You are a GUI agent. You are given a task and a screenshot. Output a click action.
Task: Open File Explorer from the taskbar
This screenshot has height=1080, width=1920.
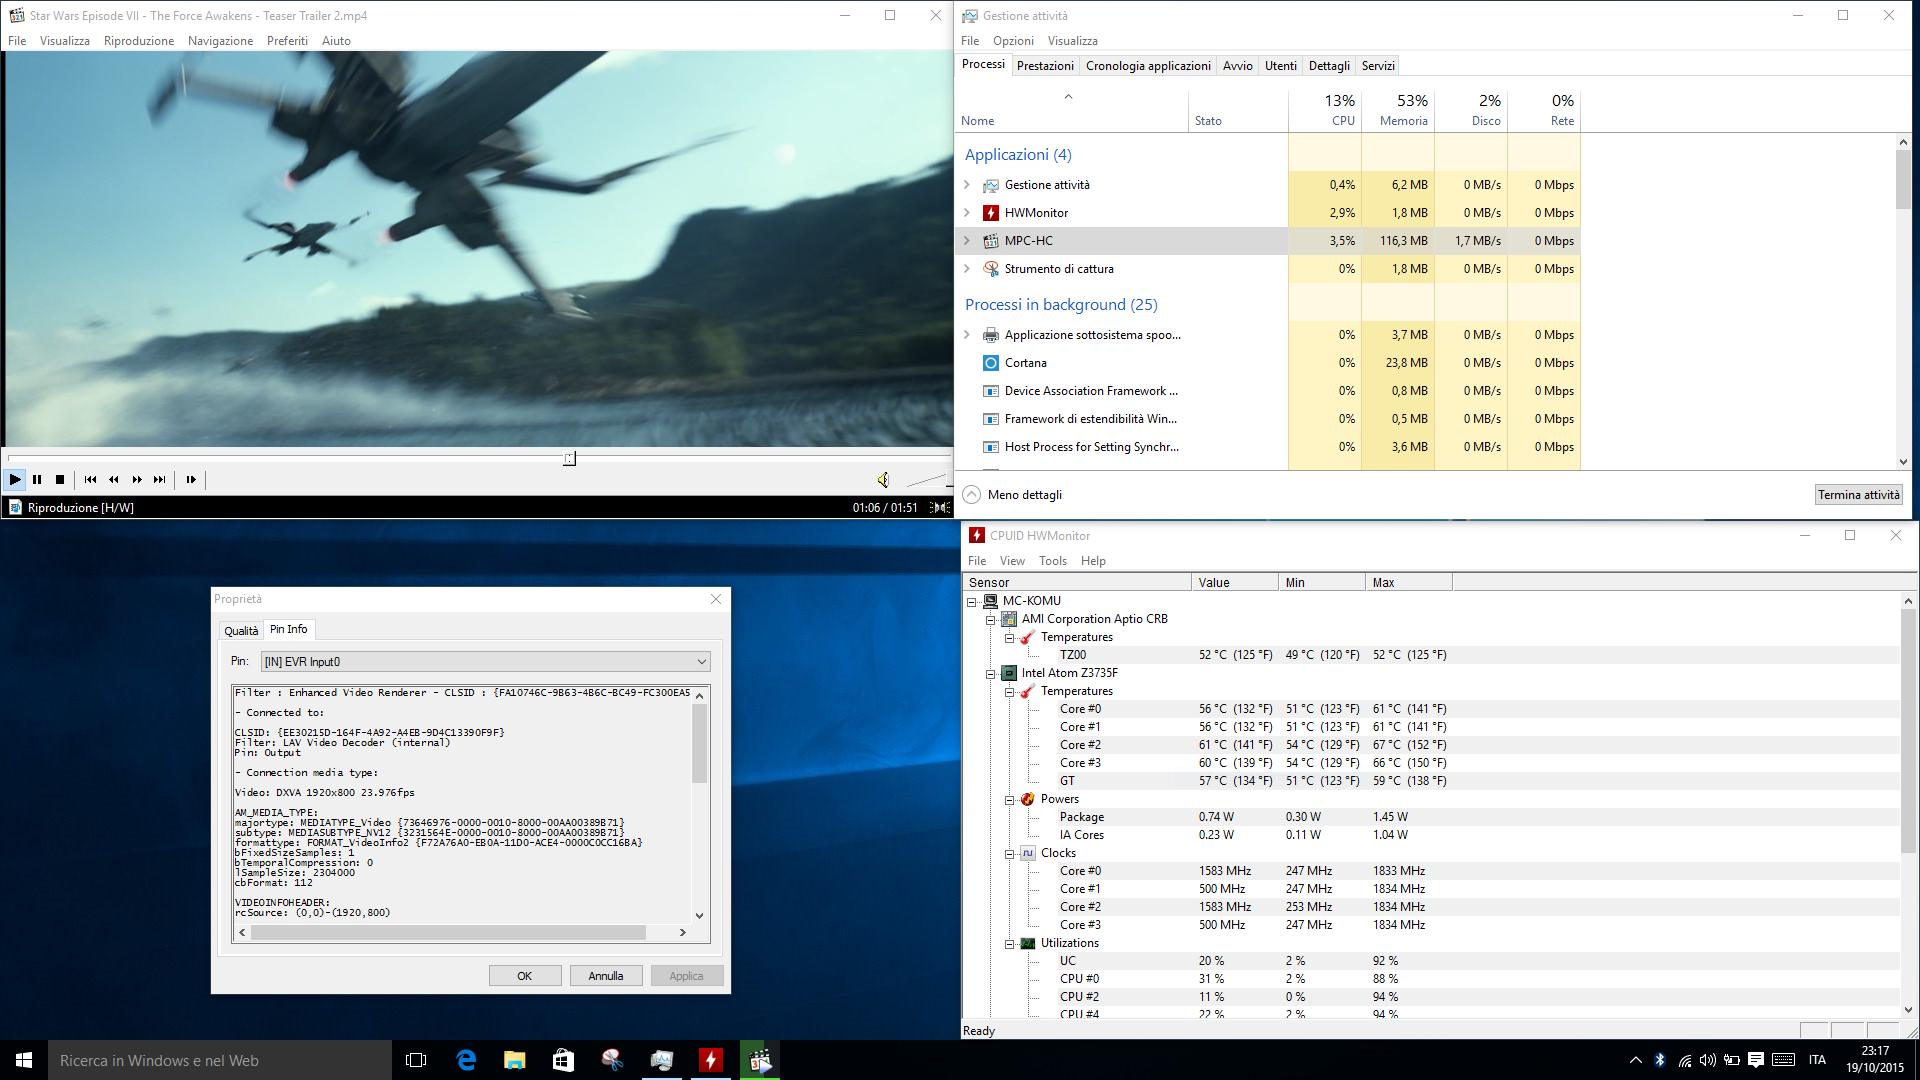click(515, 1060)
